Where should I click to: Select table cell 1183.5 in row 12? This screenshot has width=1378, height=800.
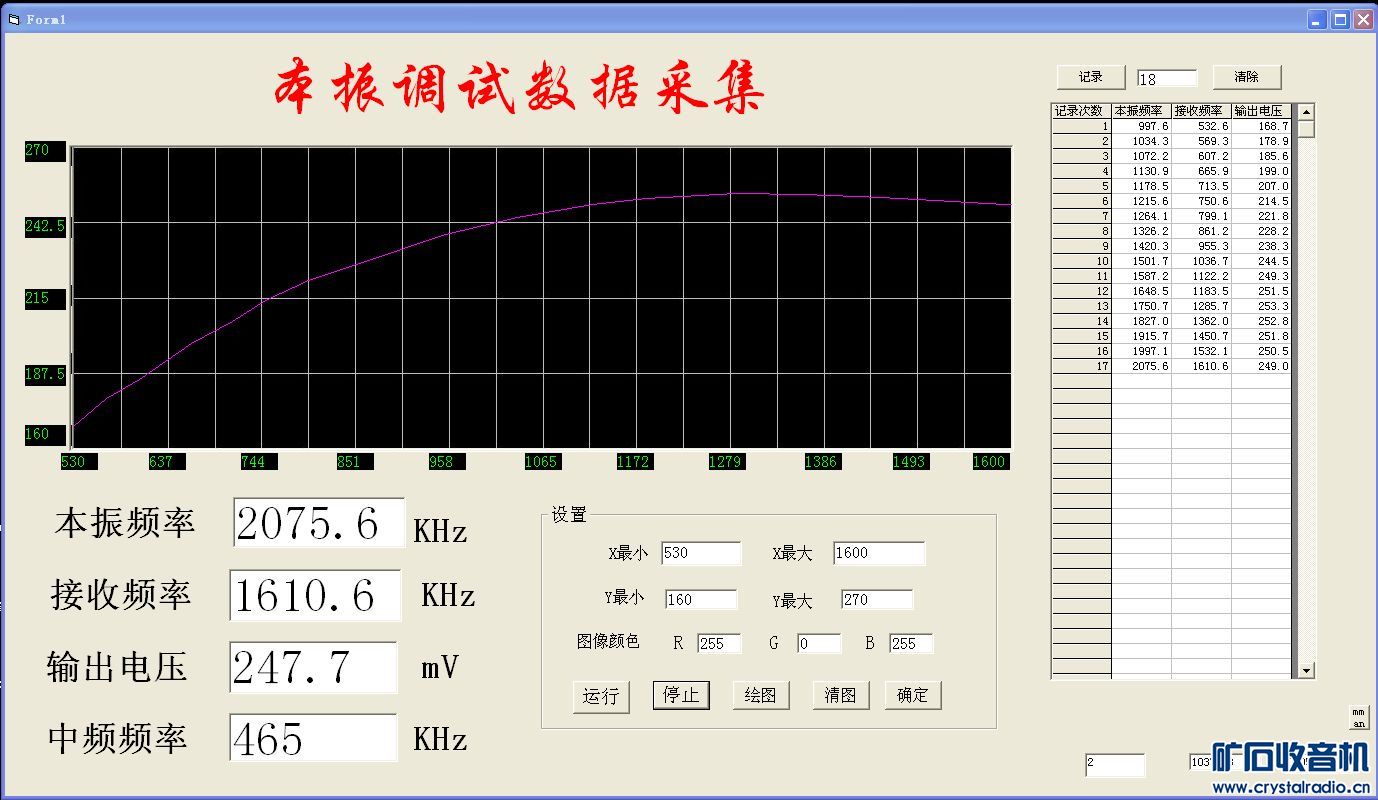click(1201, 292)
